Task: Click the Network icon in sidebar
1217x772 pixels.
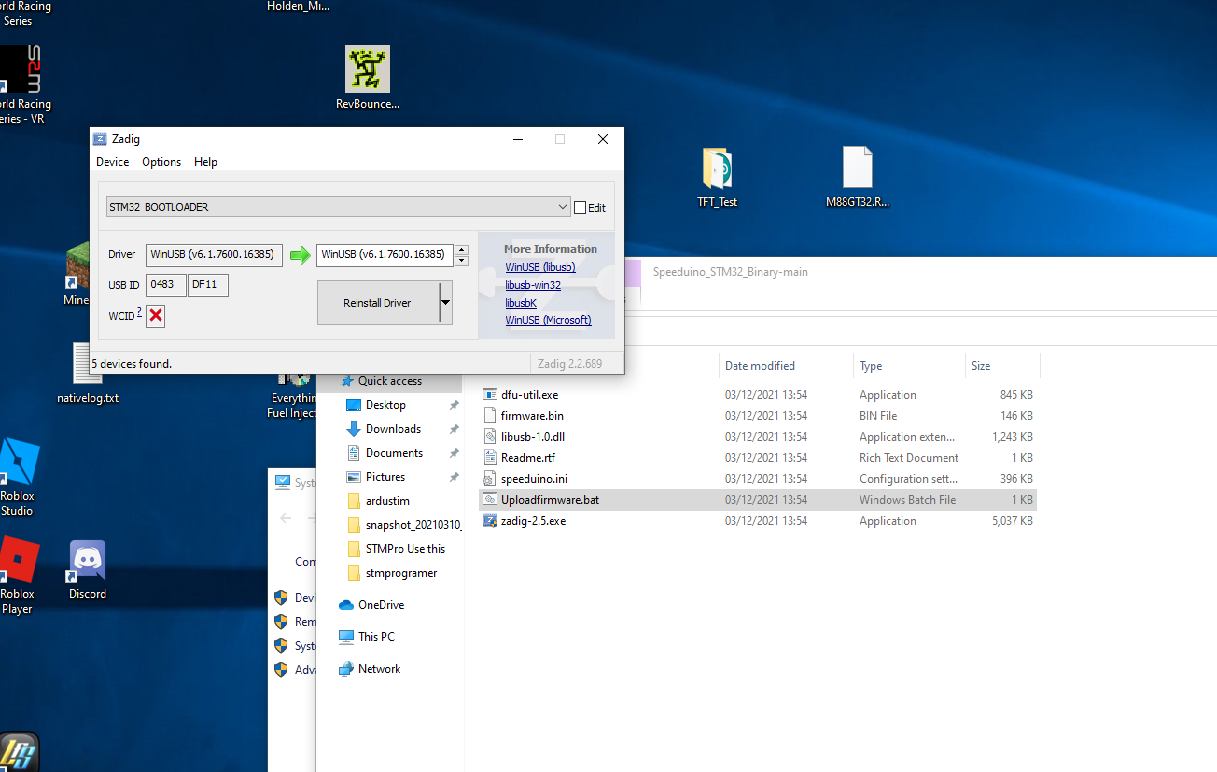Action: pos(346,669)
